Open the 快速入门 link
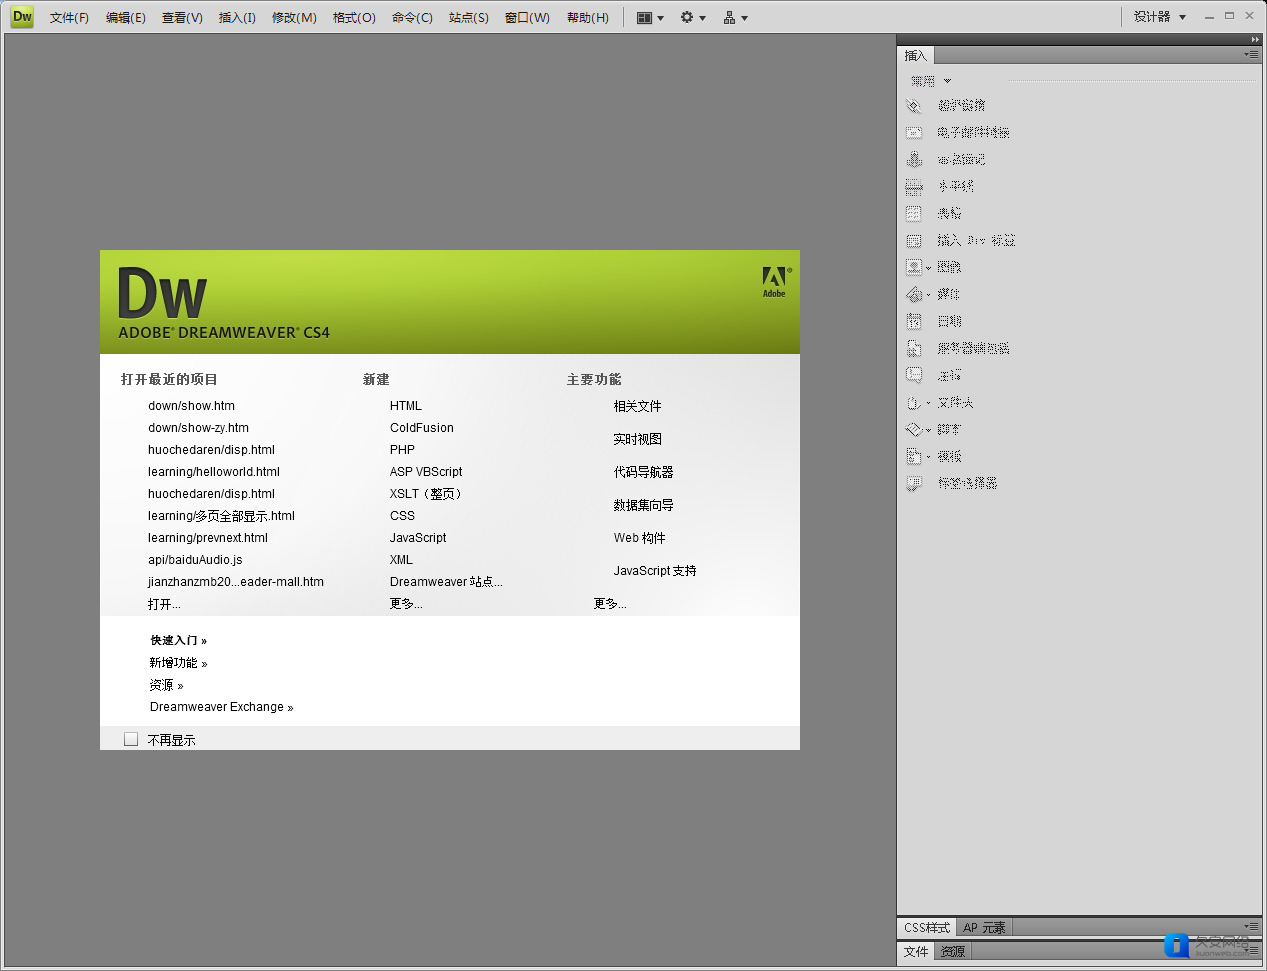Screen dimensions: 1267x971 179,640
